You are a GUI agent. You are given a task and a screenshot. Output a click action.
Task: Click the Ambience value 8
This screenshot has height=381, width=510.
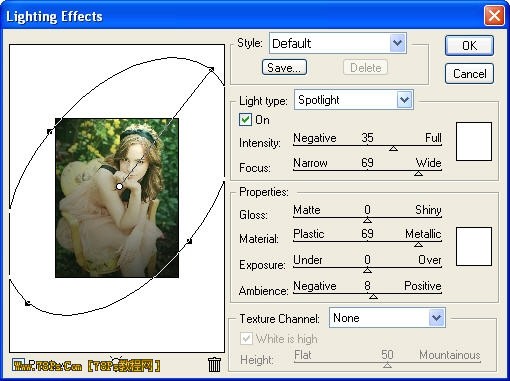coord(367,286)
